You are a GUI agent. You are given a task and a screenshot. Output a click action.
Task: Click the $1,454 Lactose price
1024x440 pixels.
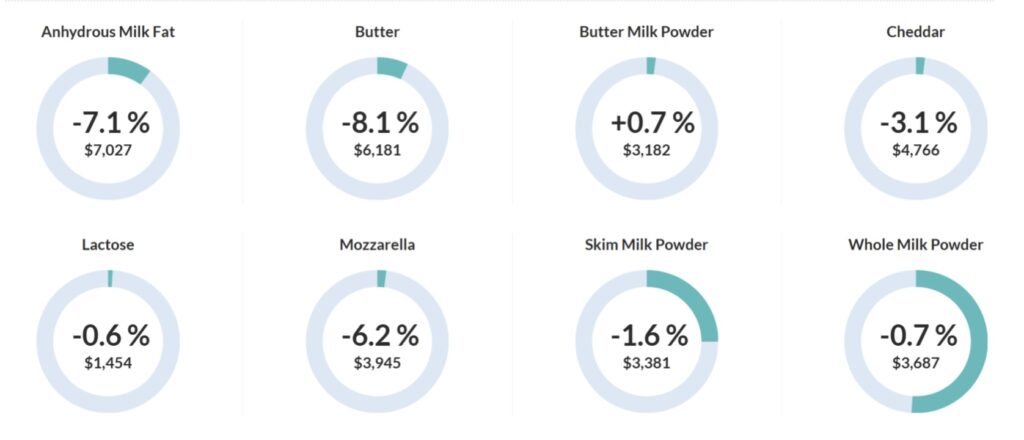pyautogui.click(x=108, y=363)
